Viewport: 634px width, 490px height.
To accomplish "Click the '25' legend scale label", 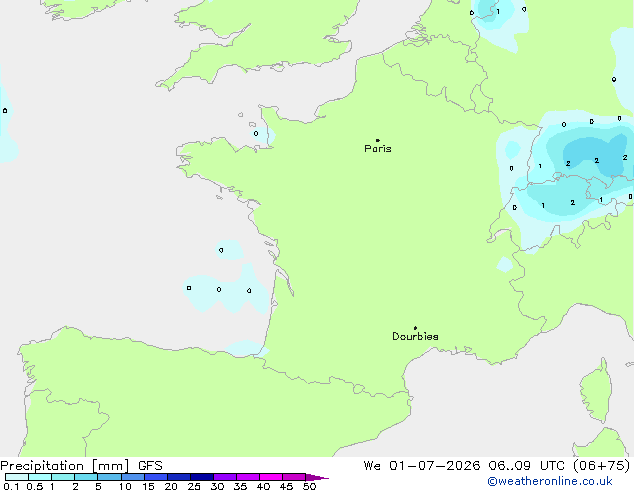I will coord(194,486).
